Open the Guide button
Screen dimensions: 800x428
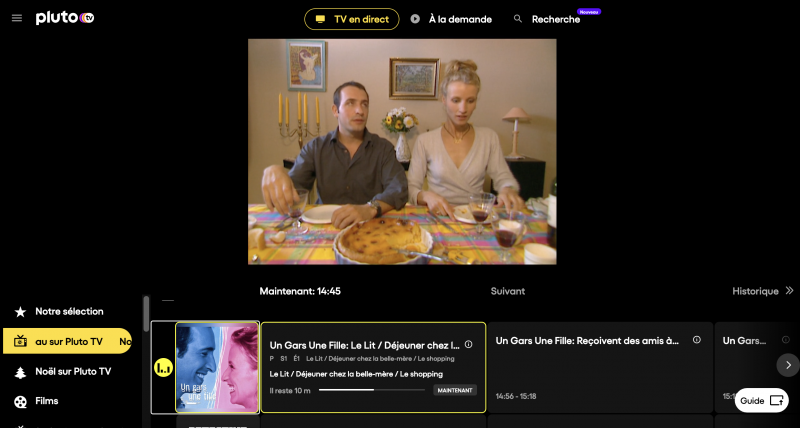(762, 400)
